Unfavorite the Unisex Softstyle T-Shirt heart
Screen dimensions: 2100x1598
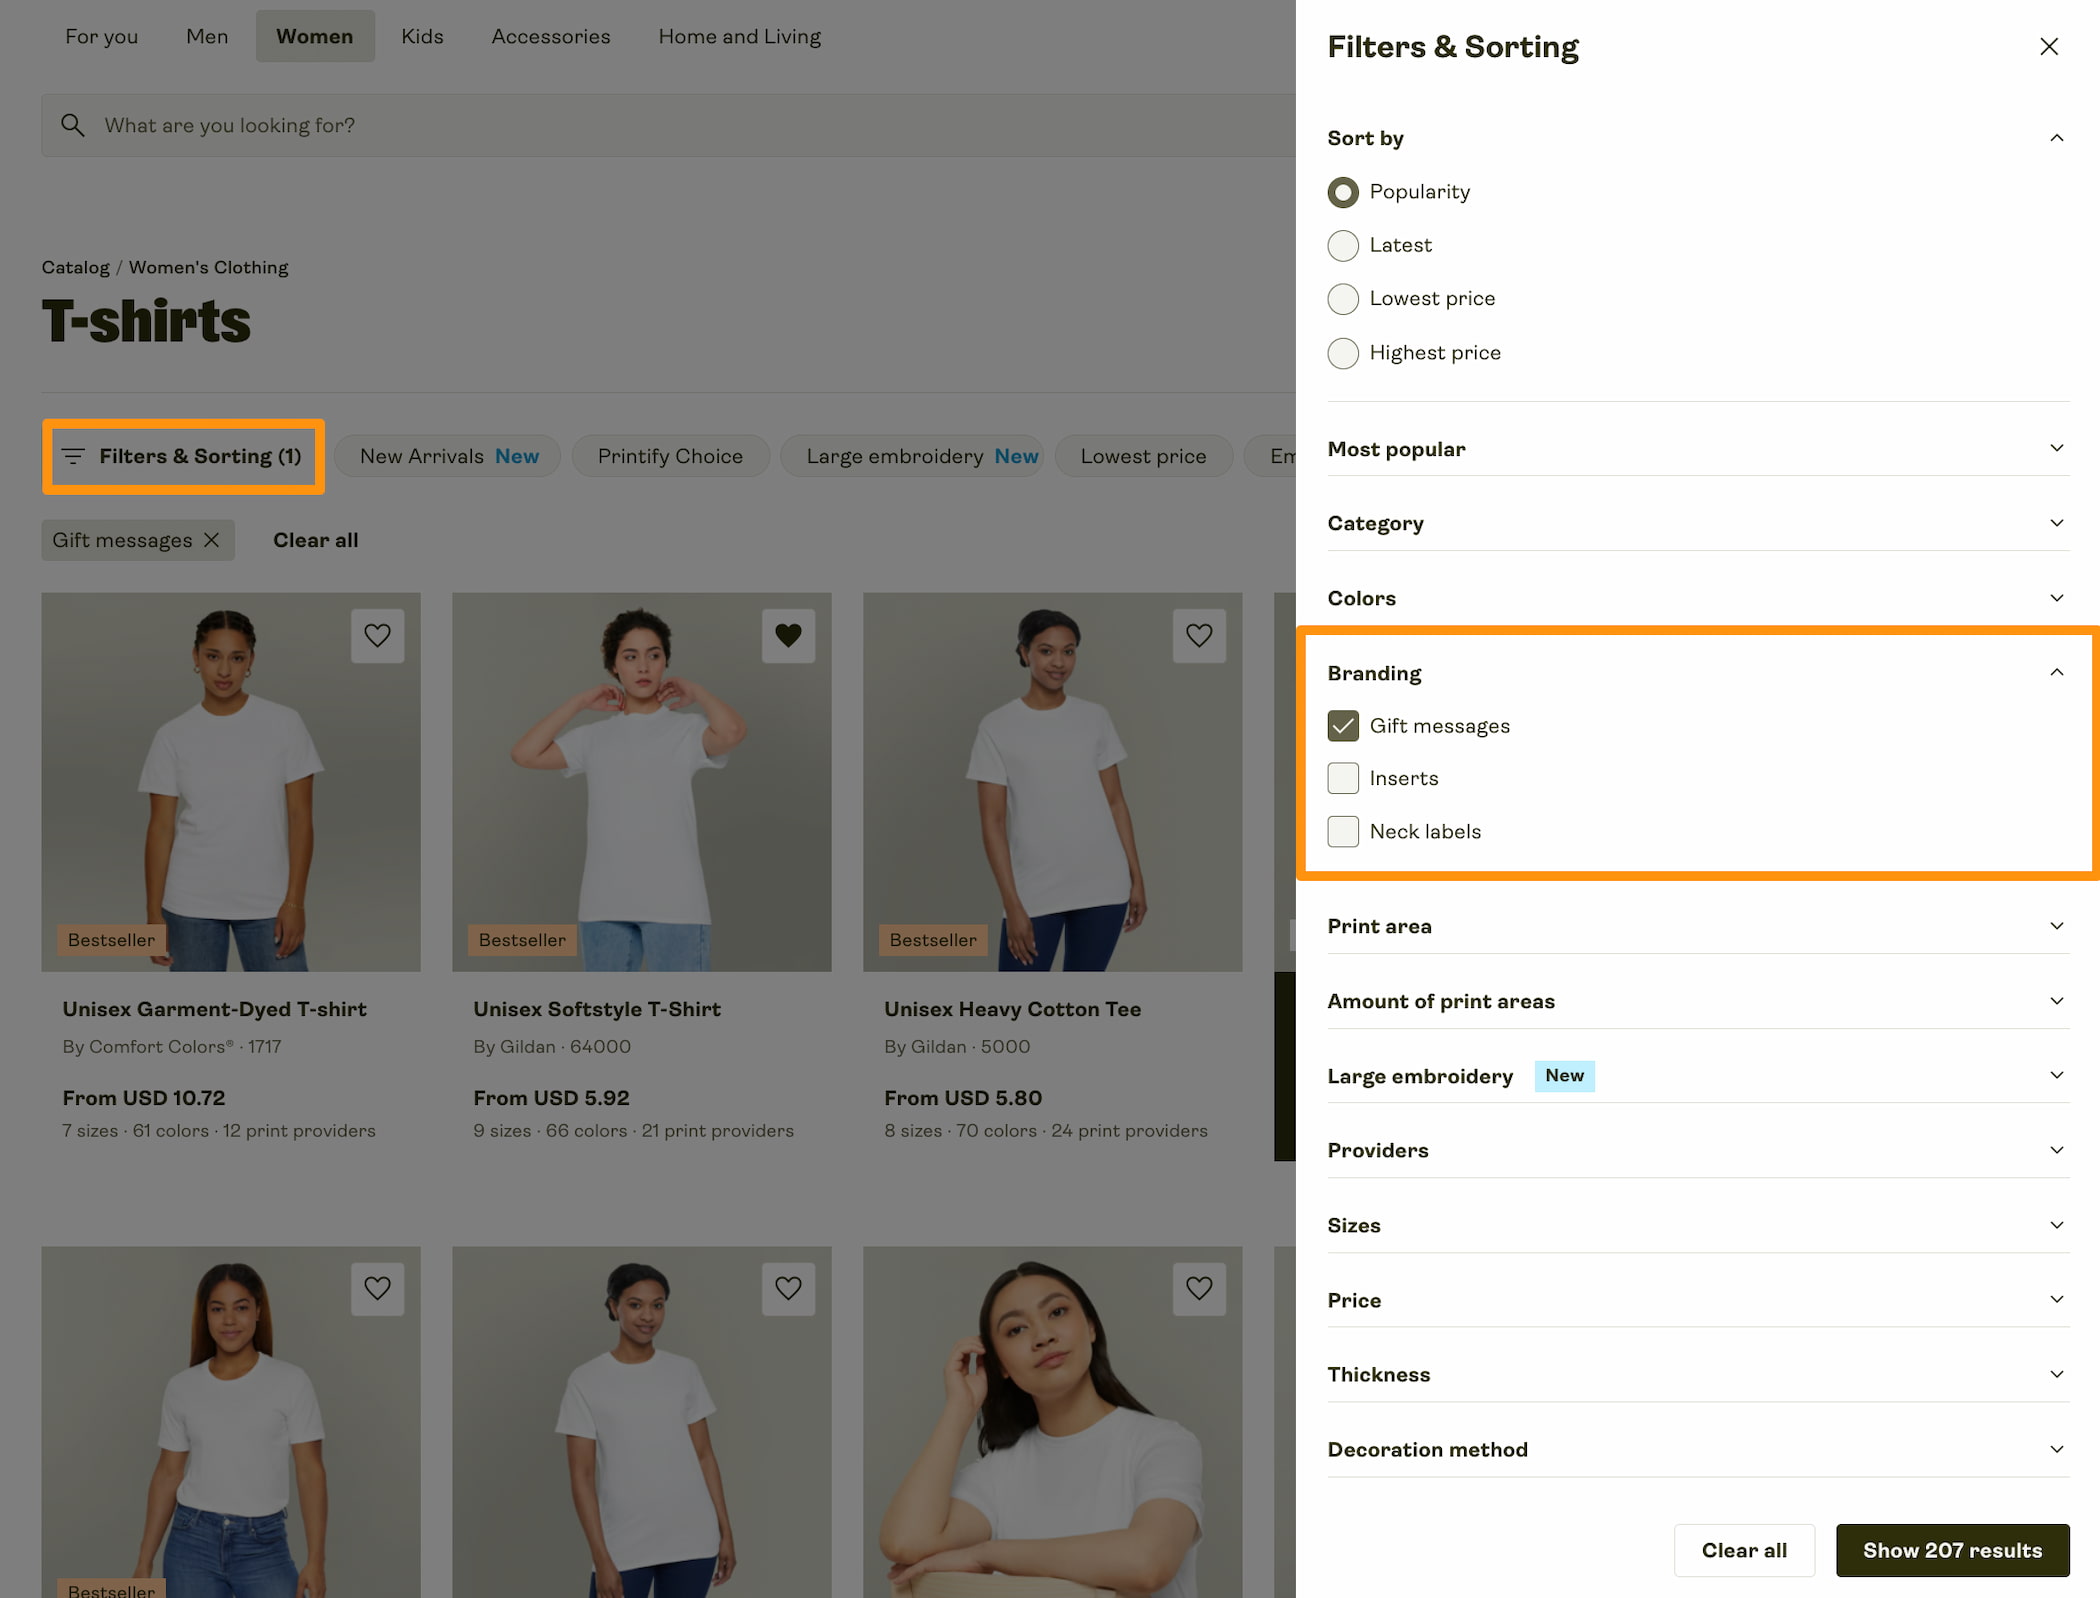[788, 635]
